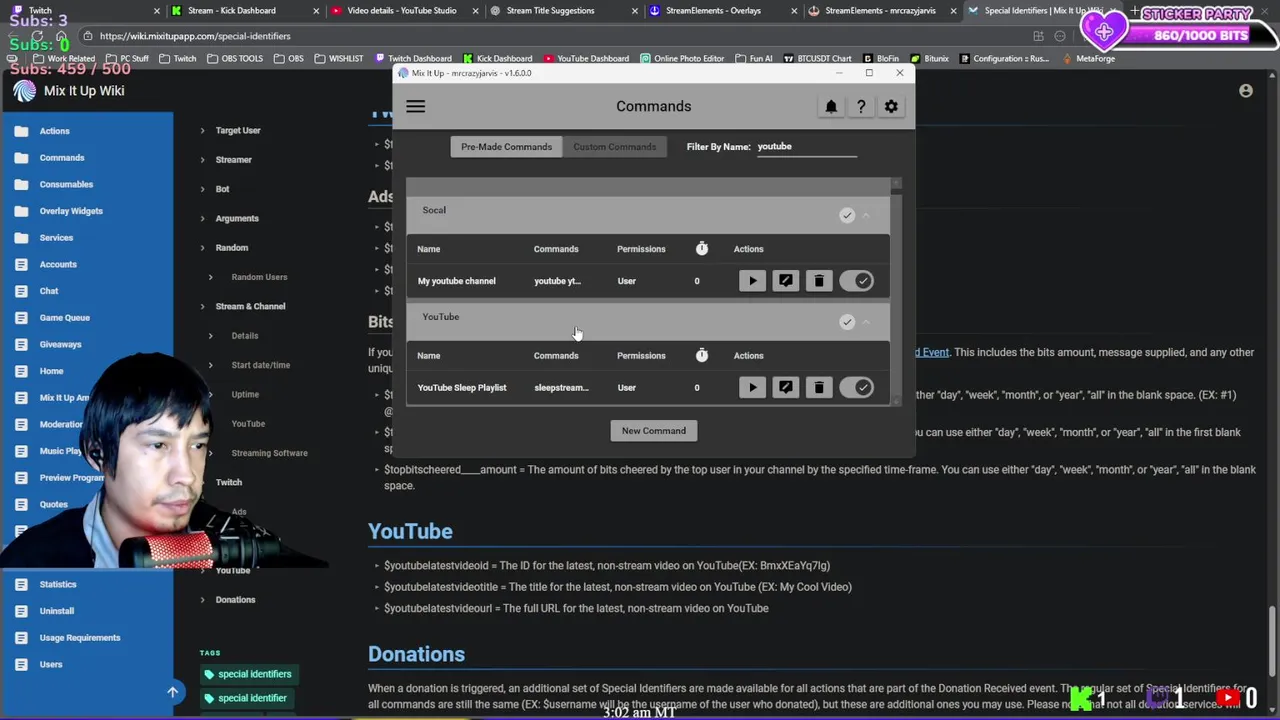Toggle the My youtube channel command enabled
The height and width of the screenshot is (720, 1280).
pyautogui.click(x=857, y=281)
